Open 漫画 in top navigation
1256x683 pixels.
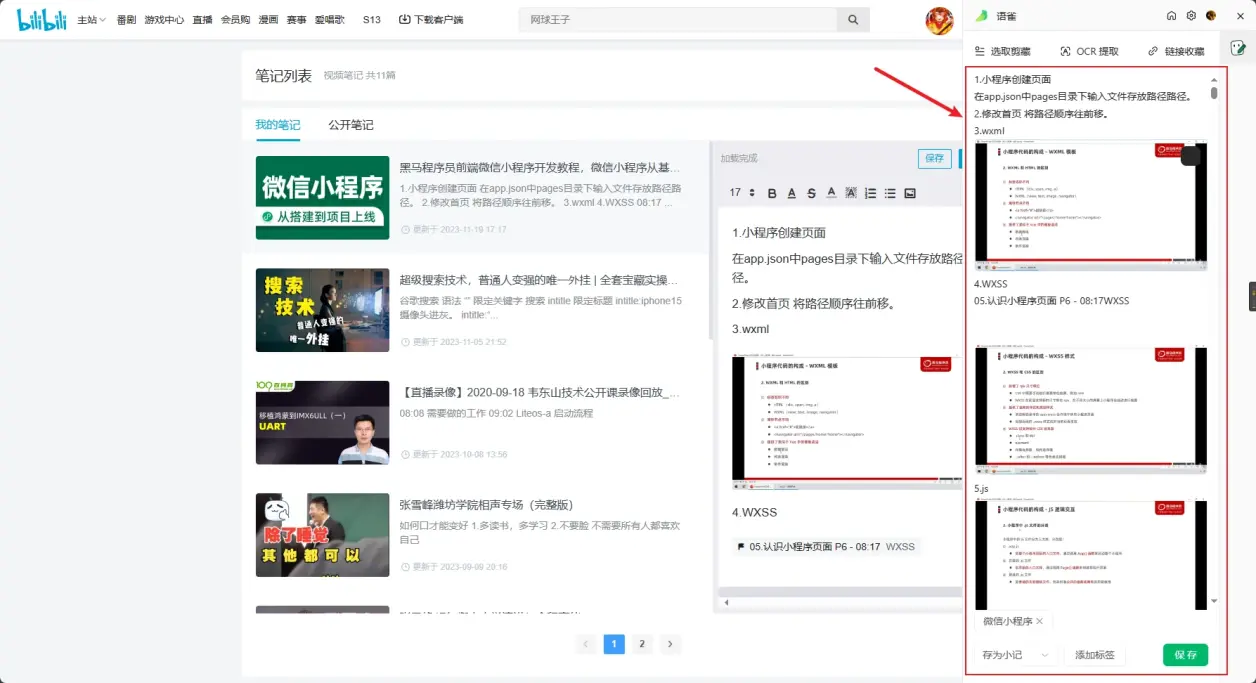(268, 19)
